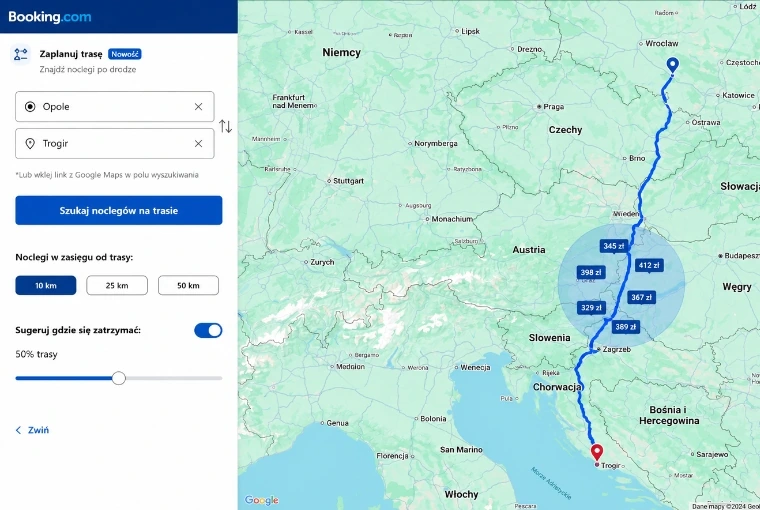Toggle Sugeruj gdzie się zatrzymać switch
The width and height of the screenshot is (760, 510).
click(208, 331)
